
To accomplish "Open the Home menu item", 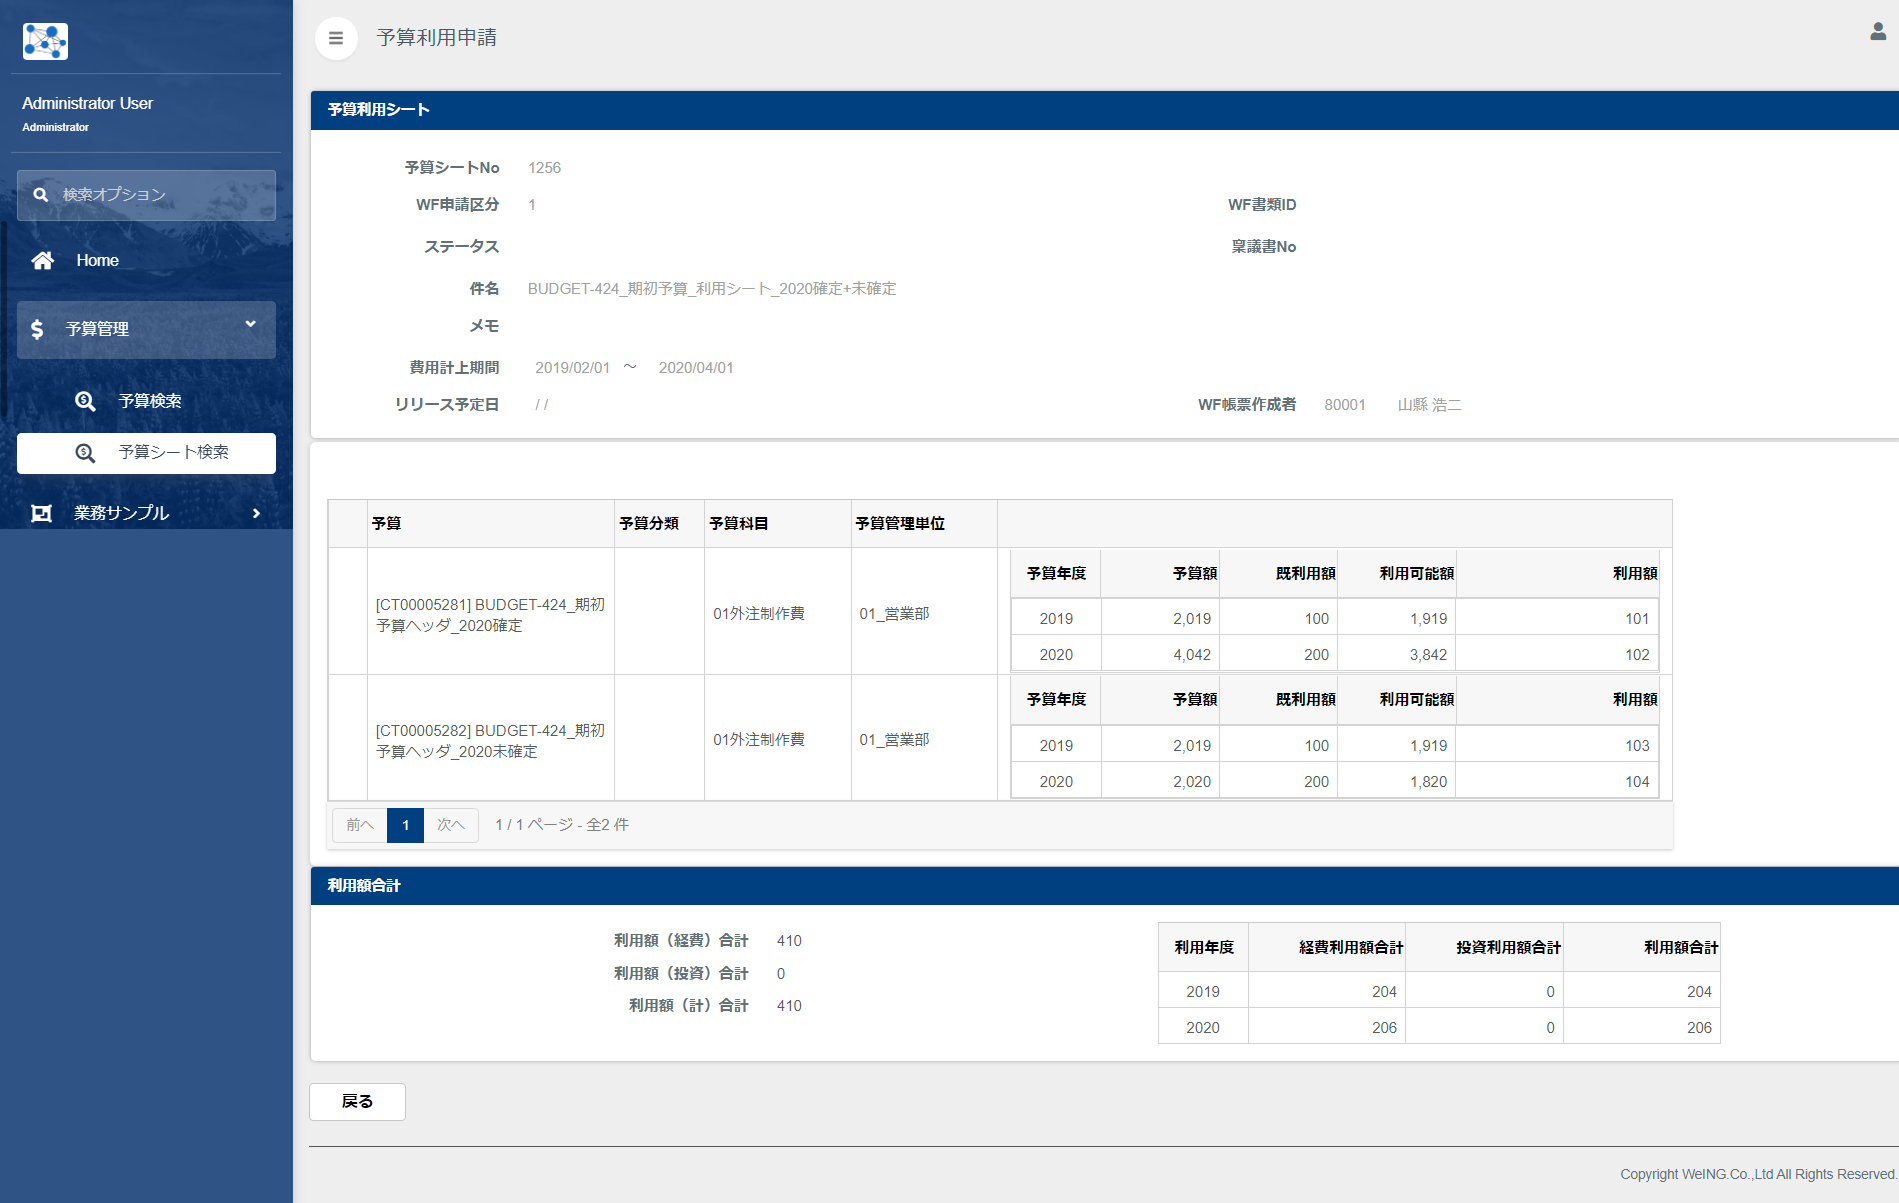I will tap(97, 260).
